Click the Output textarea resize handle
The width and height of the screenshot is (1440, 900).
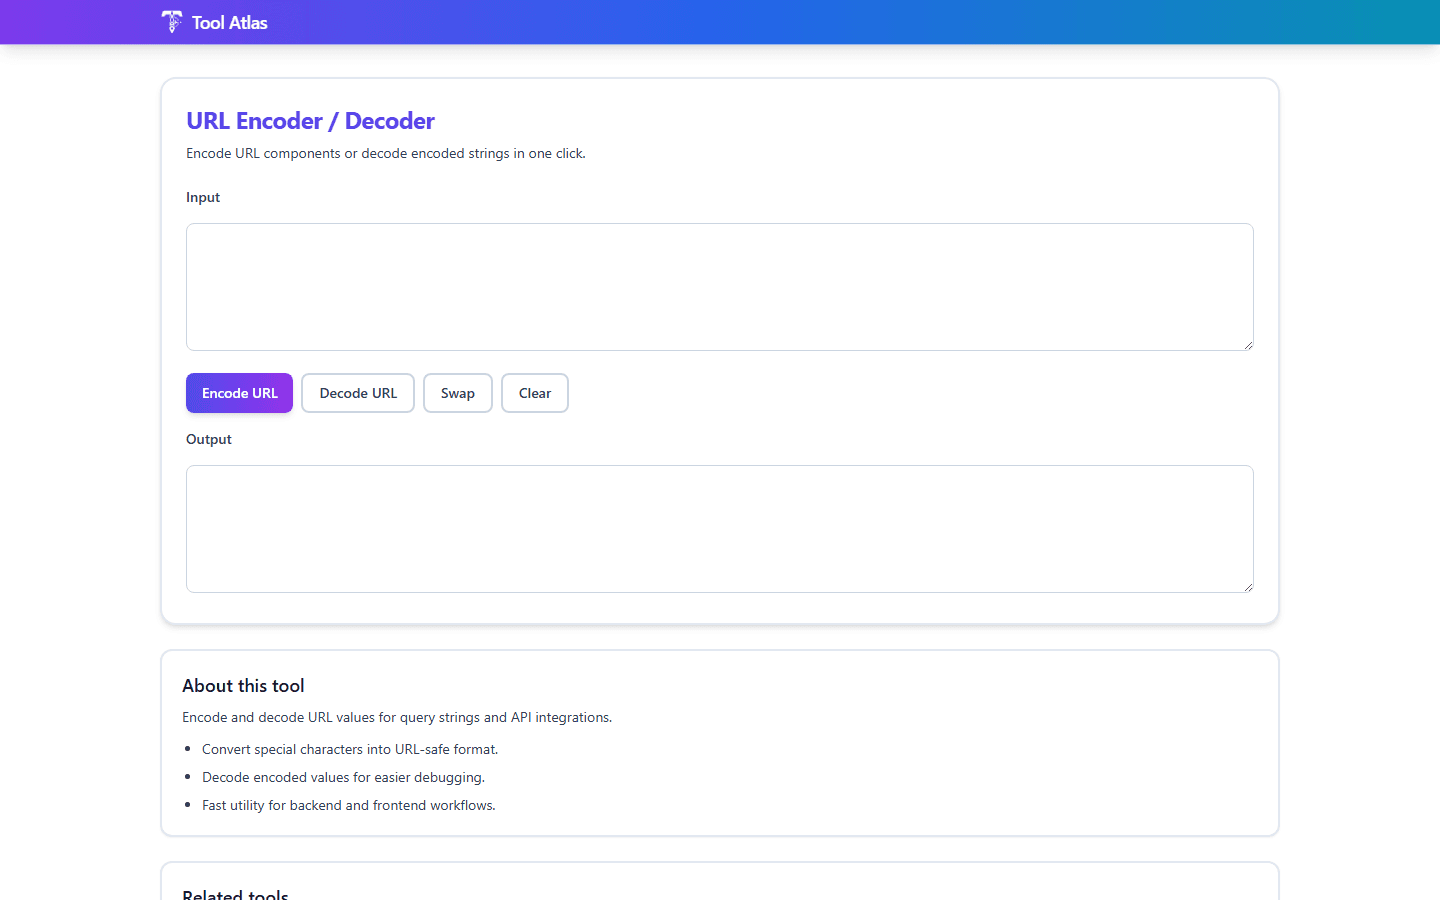tap(1248, 588)
